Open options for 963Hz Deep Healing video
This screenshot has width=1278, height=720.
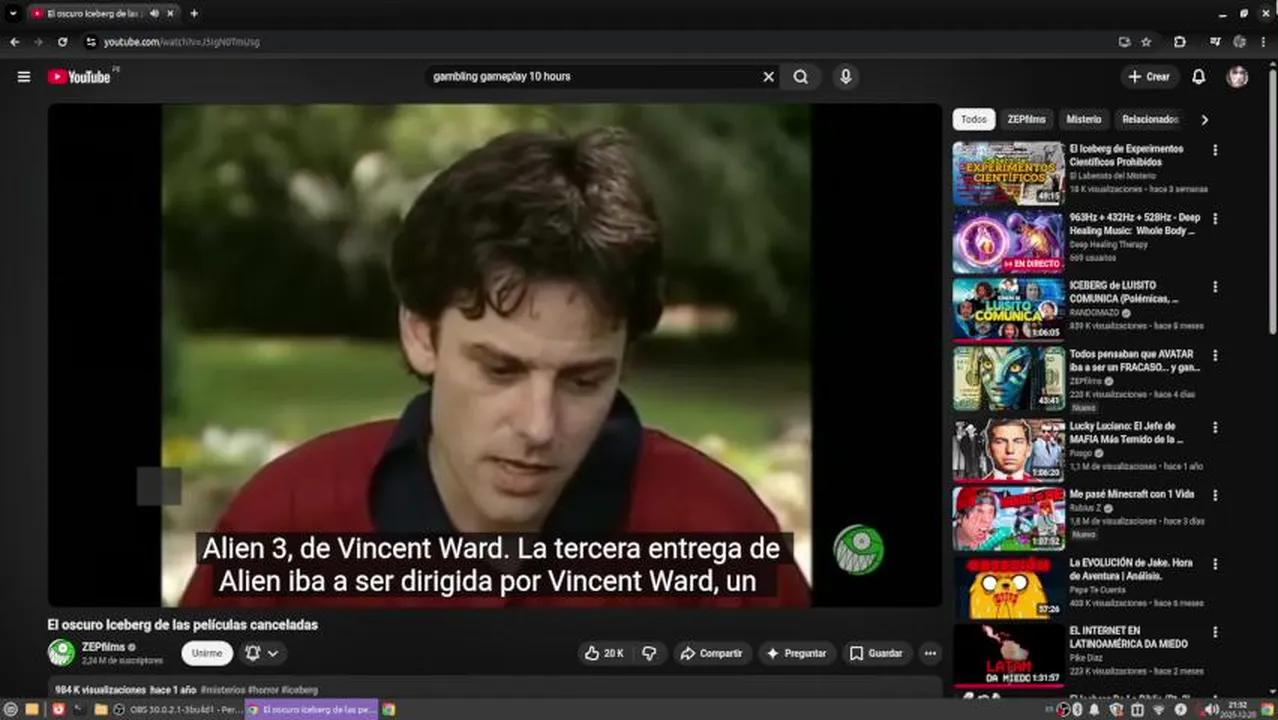[1215, 218]
